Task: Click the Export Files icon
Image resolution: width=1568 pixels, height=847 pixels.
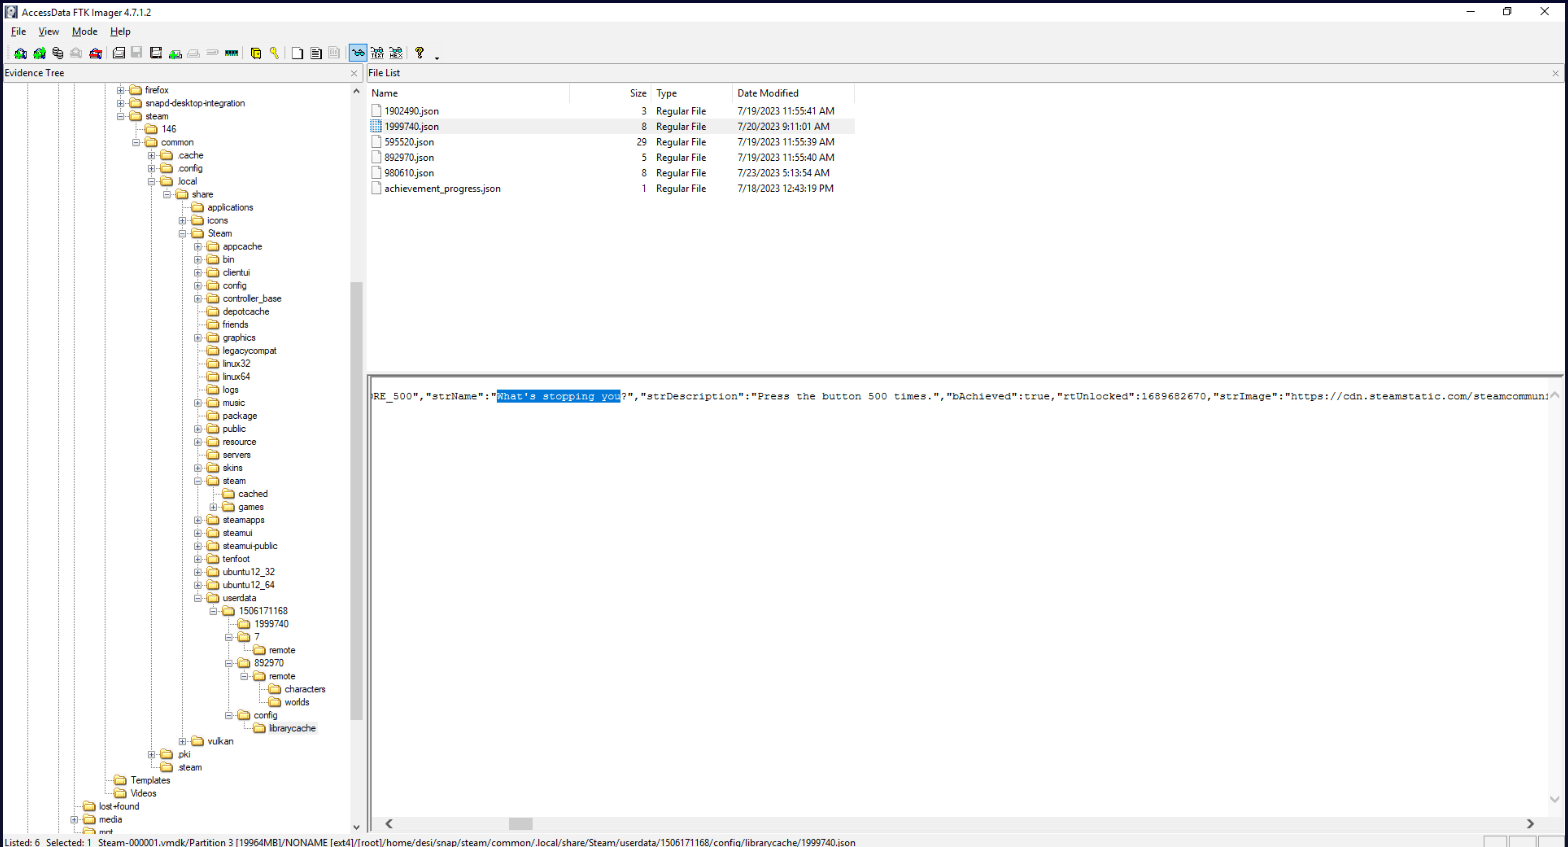Action: (x=297, y=53)
